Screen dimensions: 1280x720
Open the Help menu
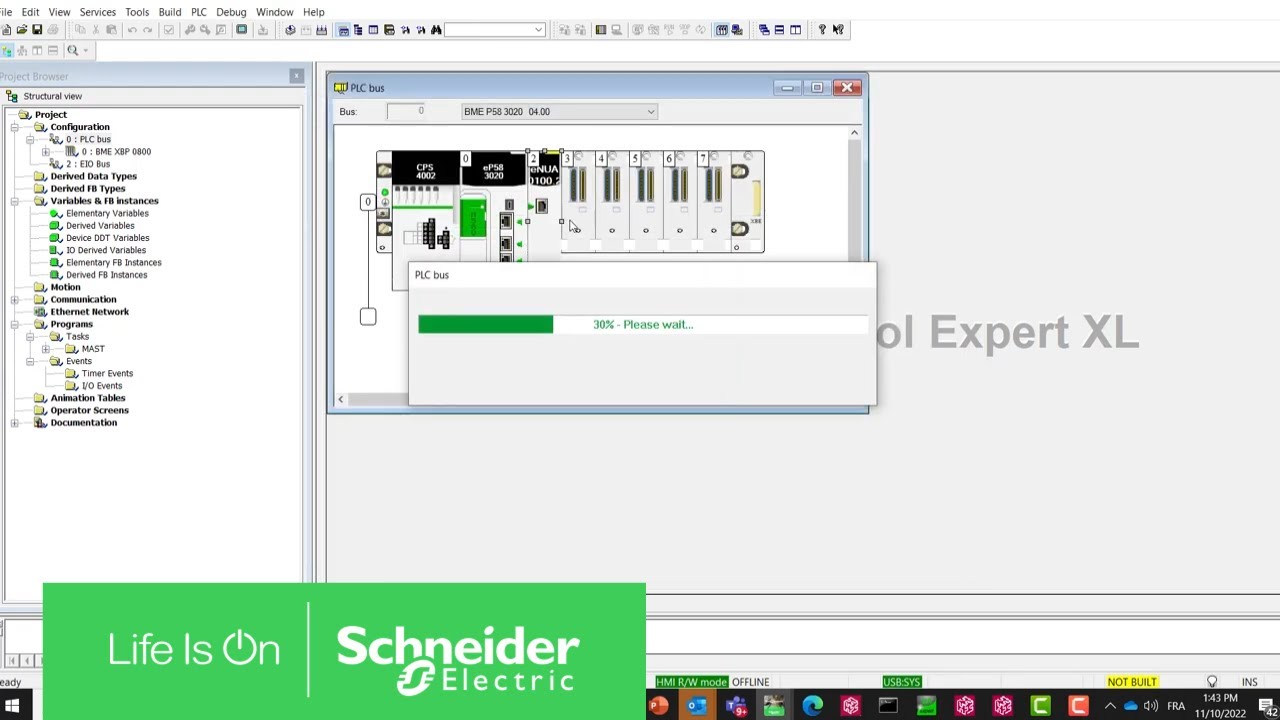tap(313, 12)
